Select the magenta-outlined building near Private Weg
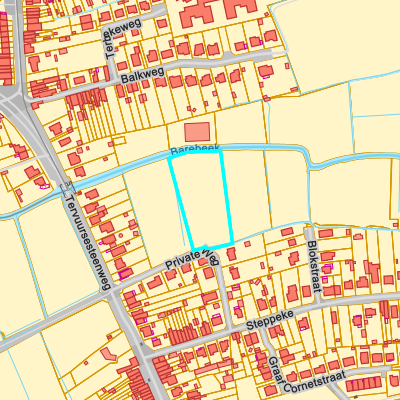Image resolution: width=400 pixels, height=400 pixels. tap(125, 274)
